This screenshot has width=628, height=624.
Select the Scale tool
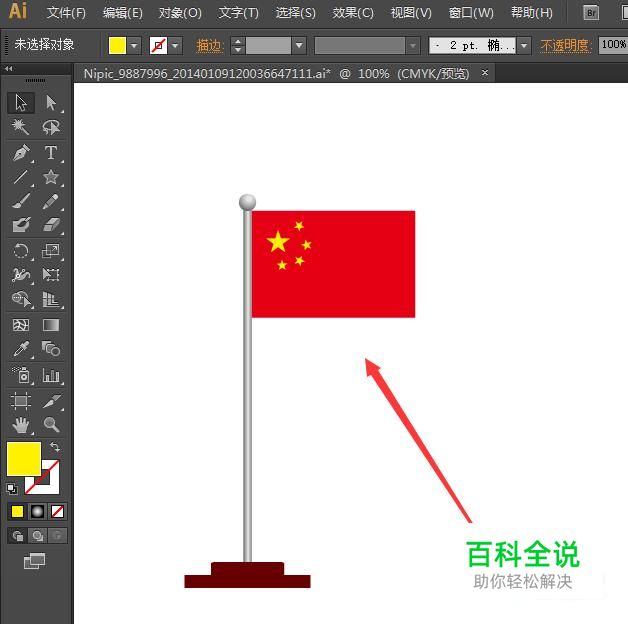pyautogui.click(x=51, y=251)
